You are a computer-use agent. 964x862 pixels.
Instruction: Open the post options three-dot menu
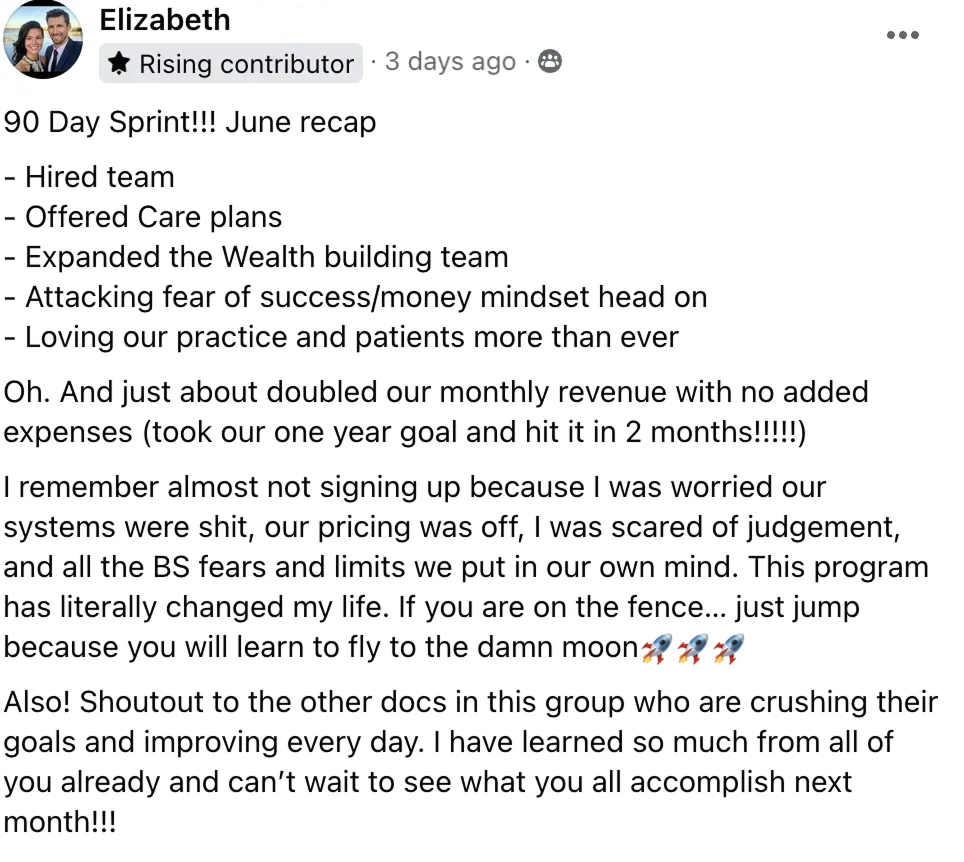[x=902, y=35]
